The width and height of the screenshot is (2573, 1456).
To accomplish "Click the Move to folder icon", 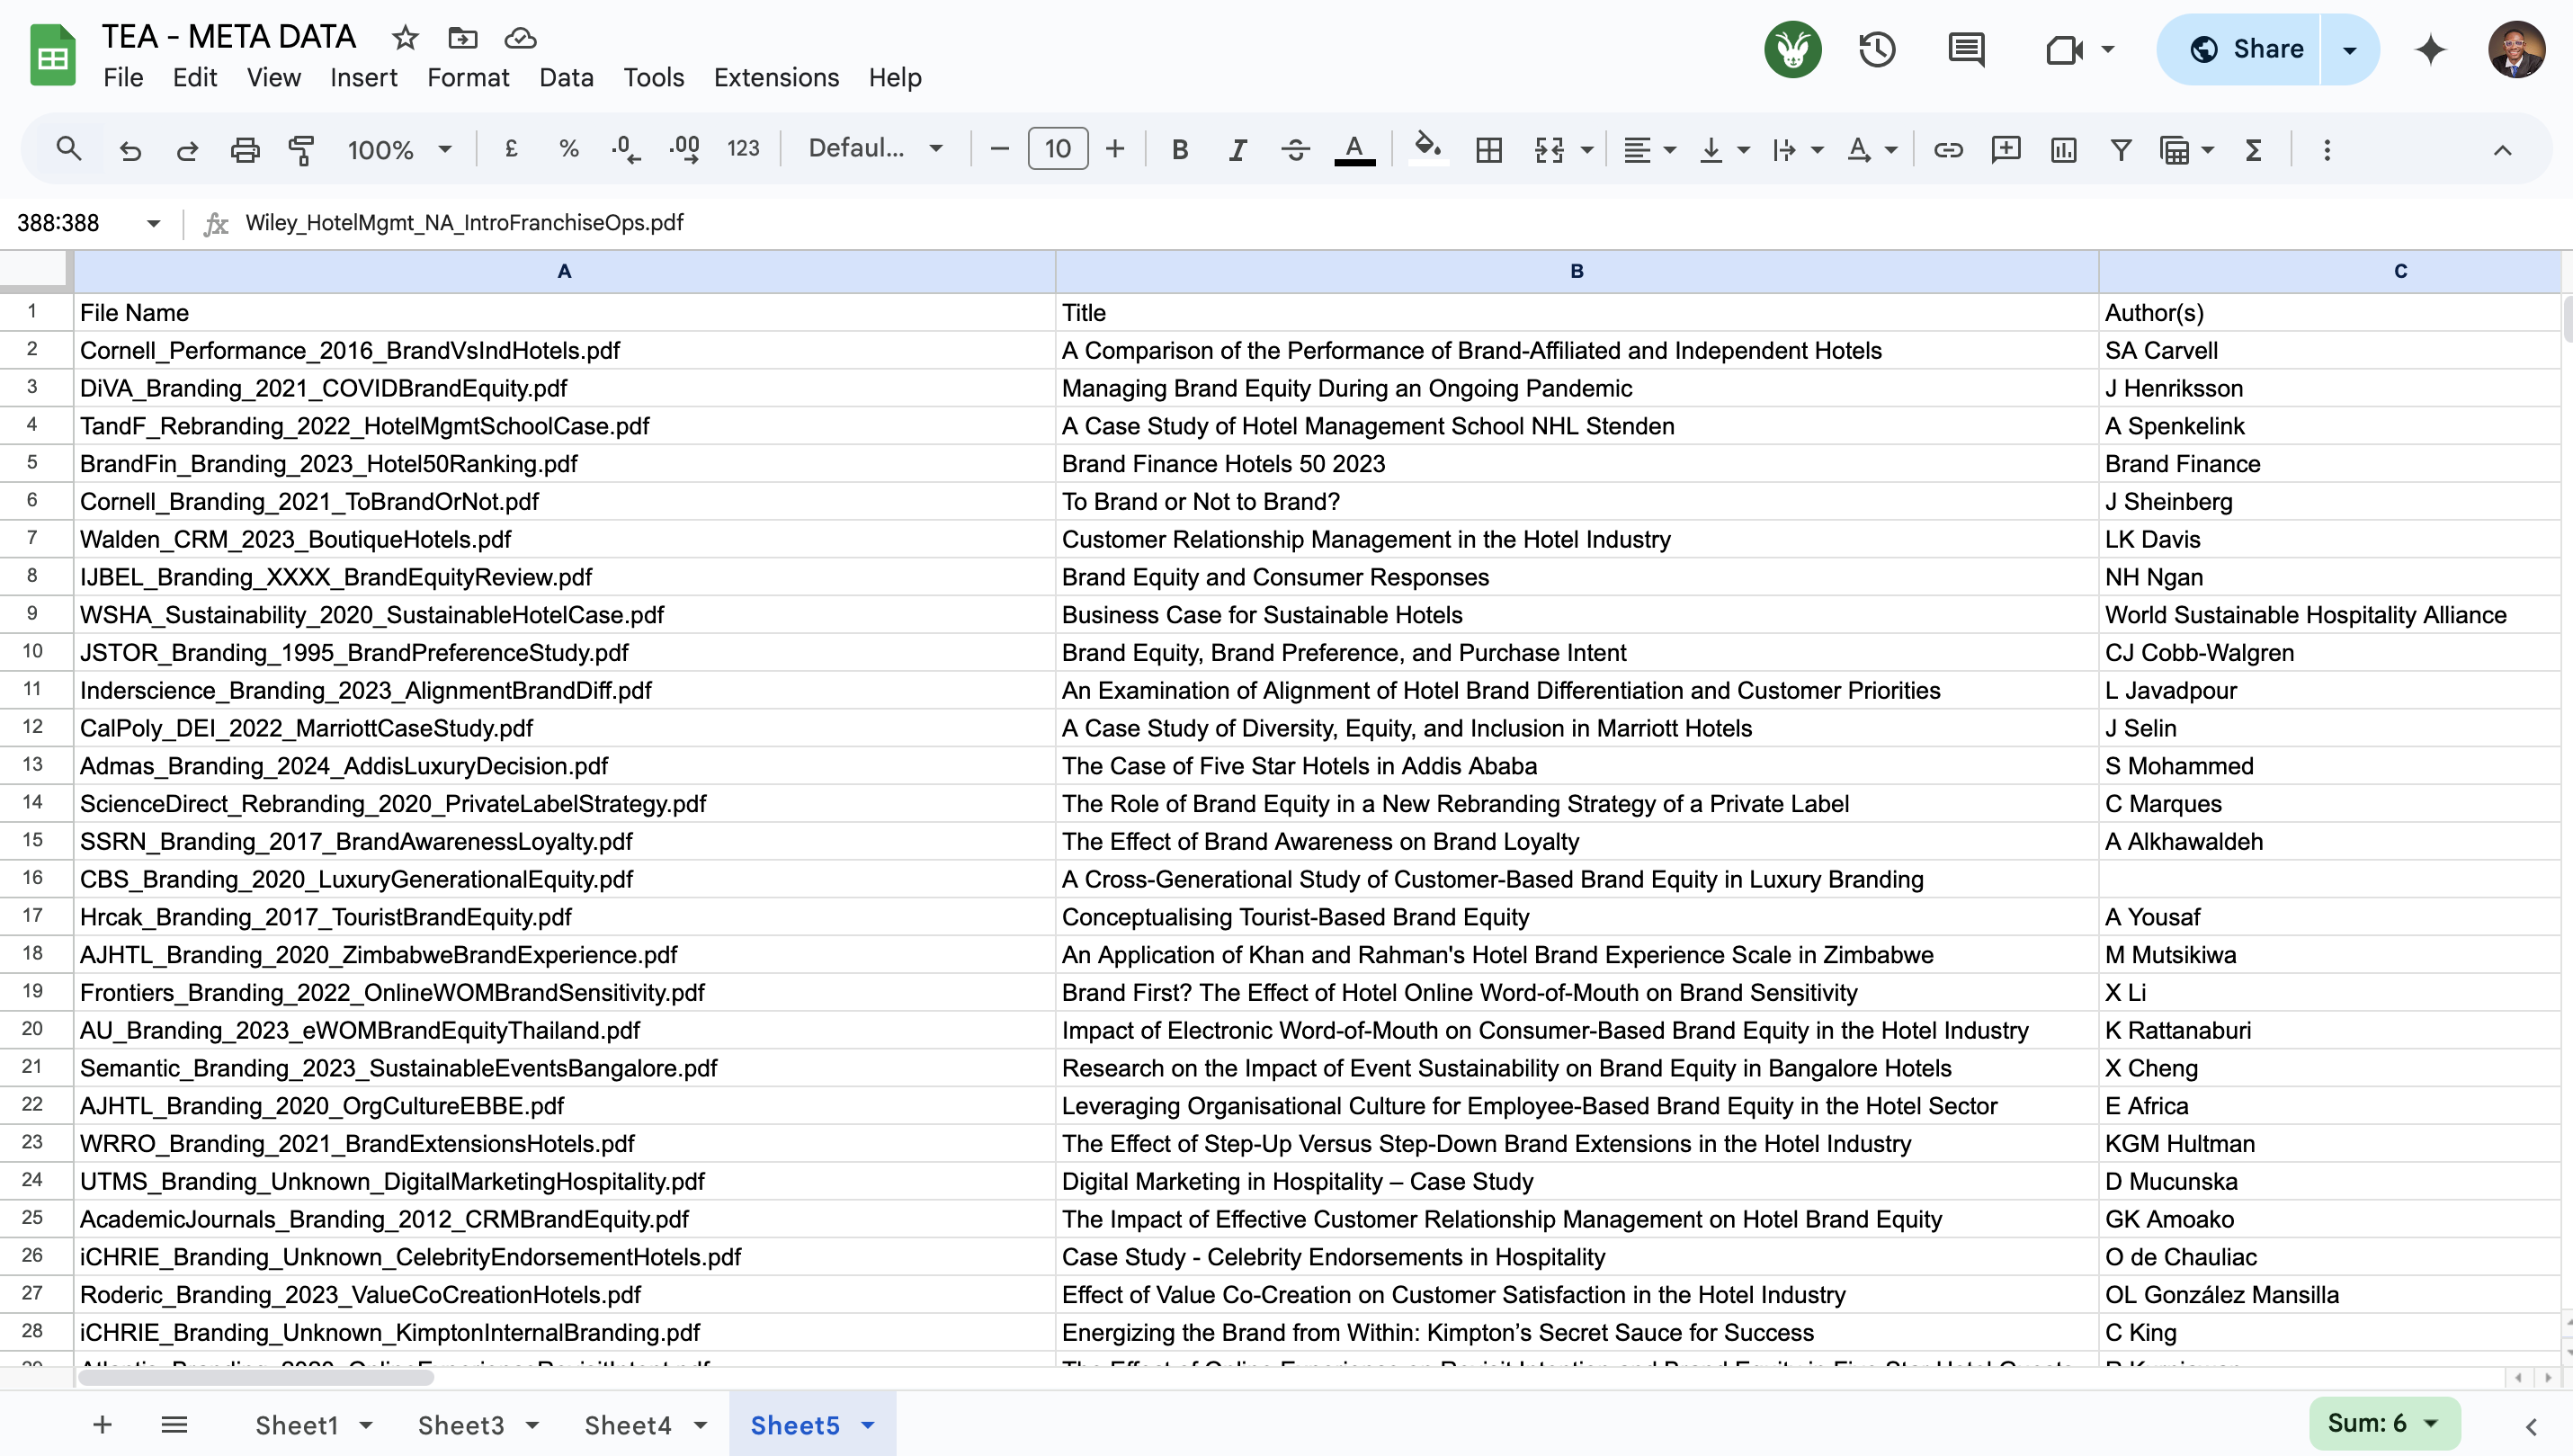I will coord(462,38).
